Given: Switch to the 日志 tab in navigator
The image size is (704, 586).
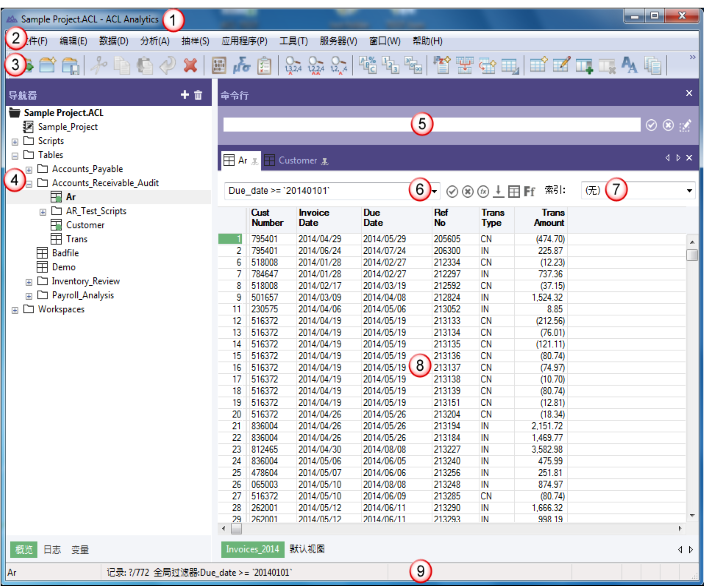Looking at the screenshot, I should click(52, 549).
